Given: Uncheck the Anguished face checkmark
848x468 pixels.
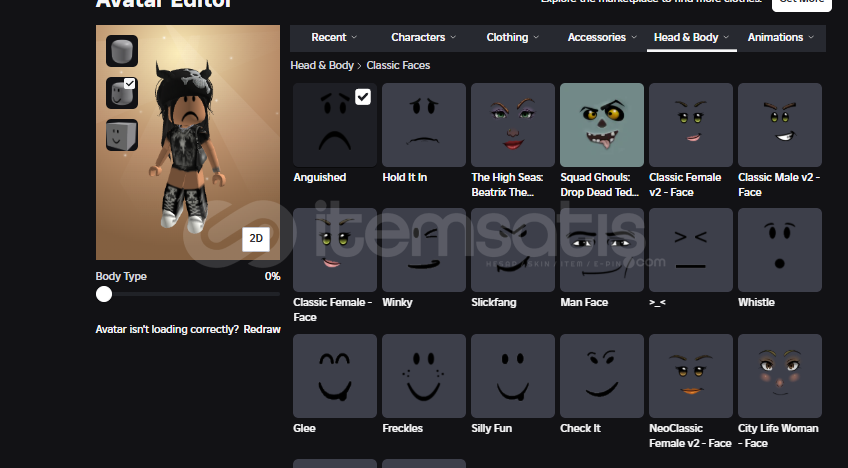Looking at the screenshot, I should pos(363,97).
